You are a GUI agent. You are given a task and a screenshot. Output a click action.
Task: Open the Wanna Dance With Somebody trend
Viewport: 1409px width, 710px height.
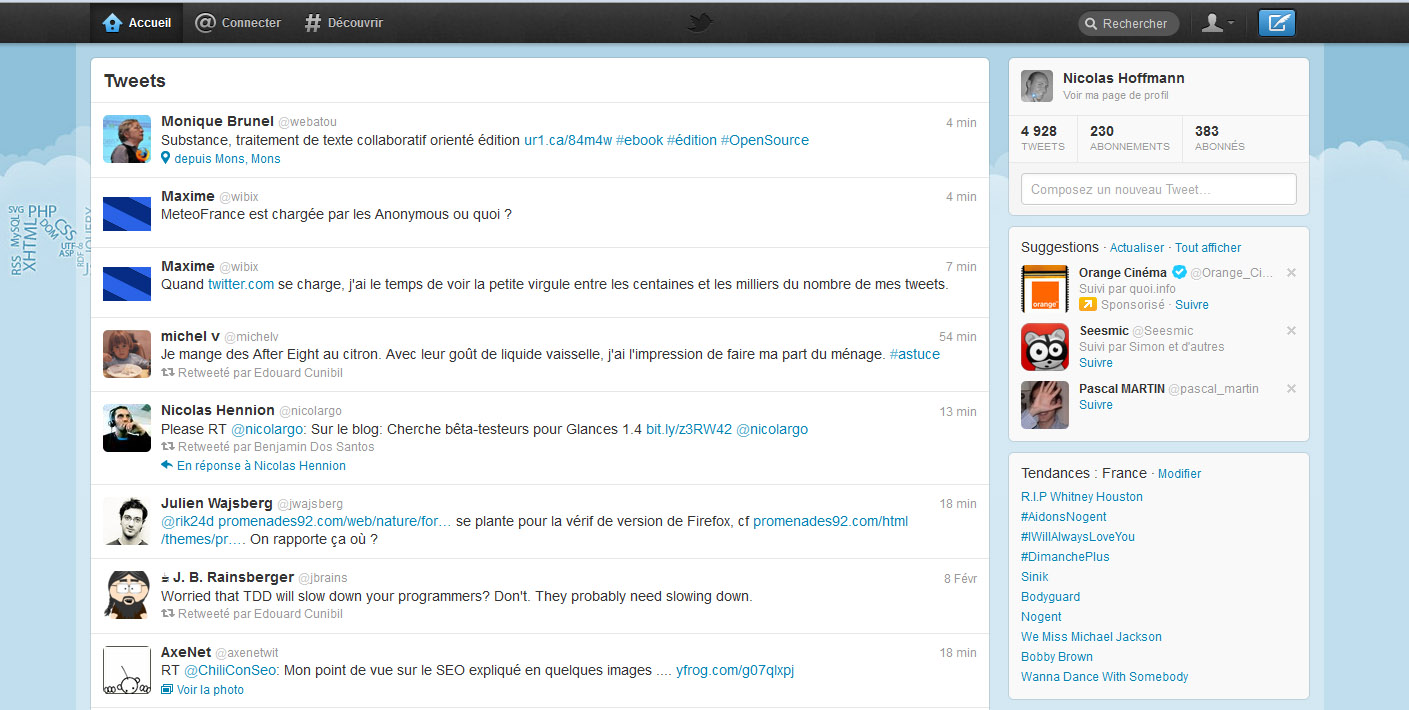pyautogui.click(x=1105, y=677)
